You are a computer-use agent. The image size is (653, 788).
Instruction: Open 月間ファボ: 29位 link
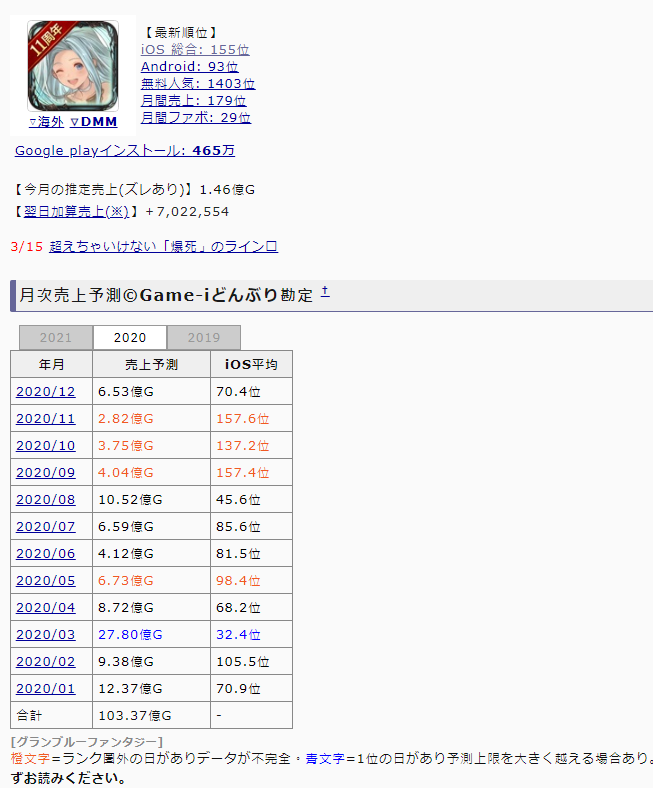pyautogui.click(x=196, y=118)
